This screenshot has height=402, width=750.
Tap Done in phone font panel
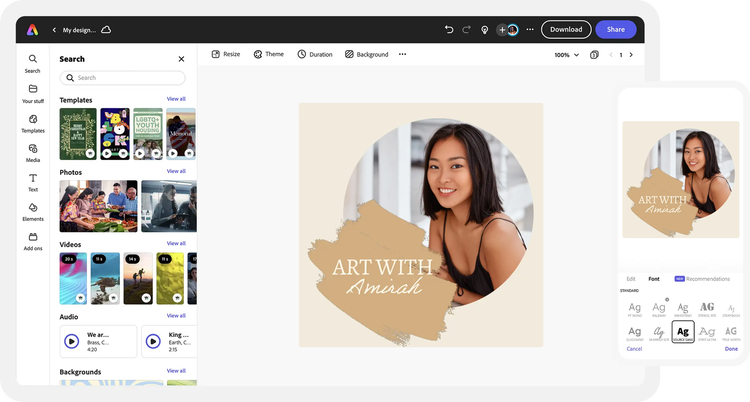[x=731, y=349]
